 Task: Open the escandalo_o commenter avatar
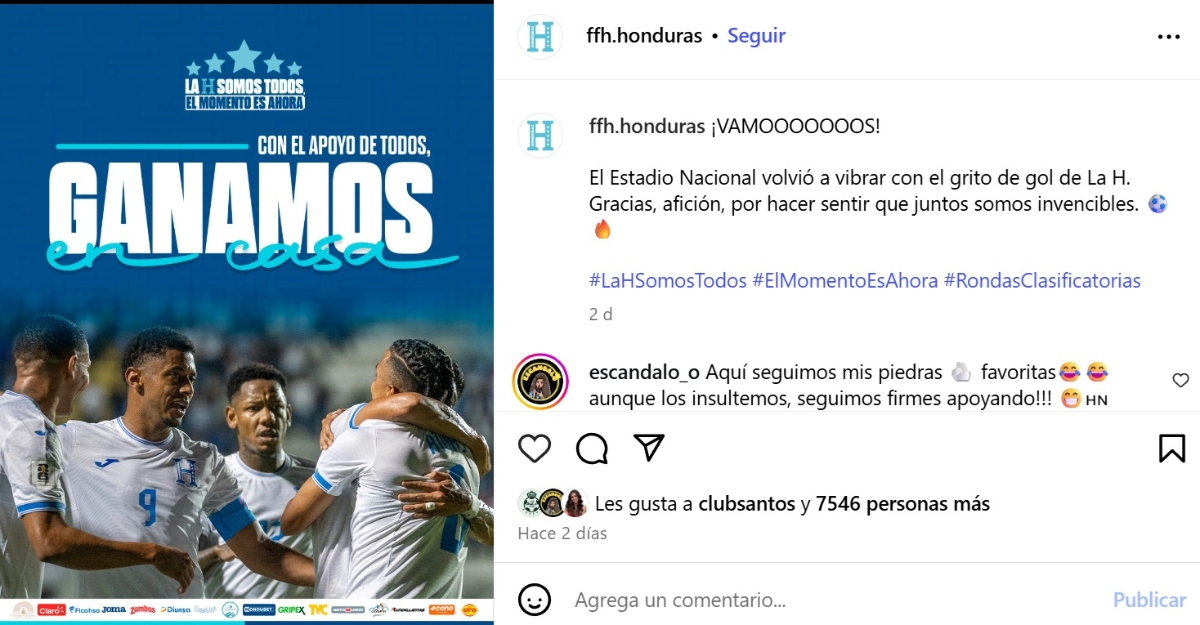click(540, 382)
